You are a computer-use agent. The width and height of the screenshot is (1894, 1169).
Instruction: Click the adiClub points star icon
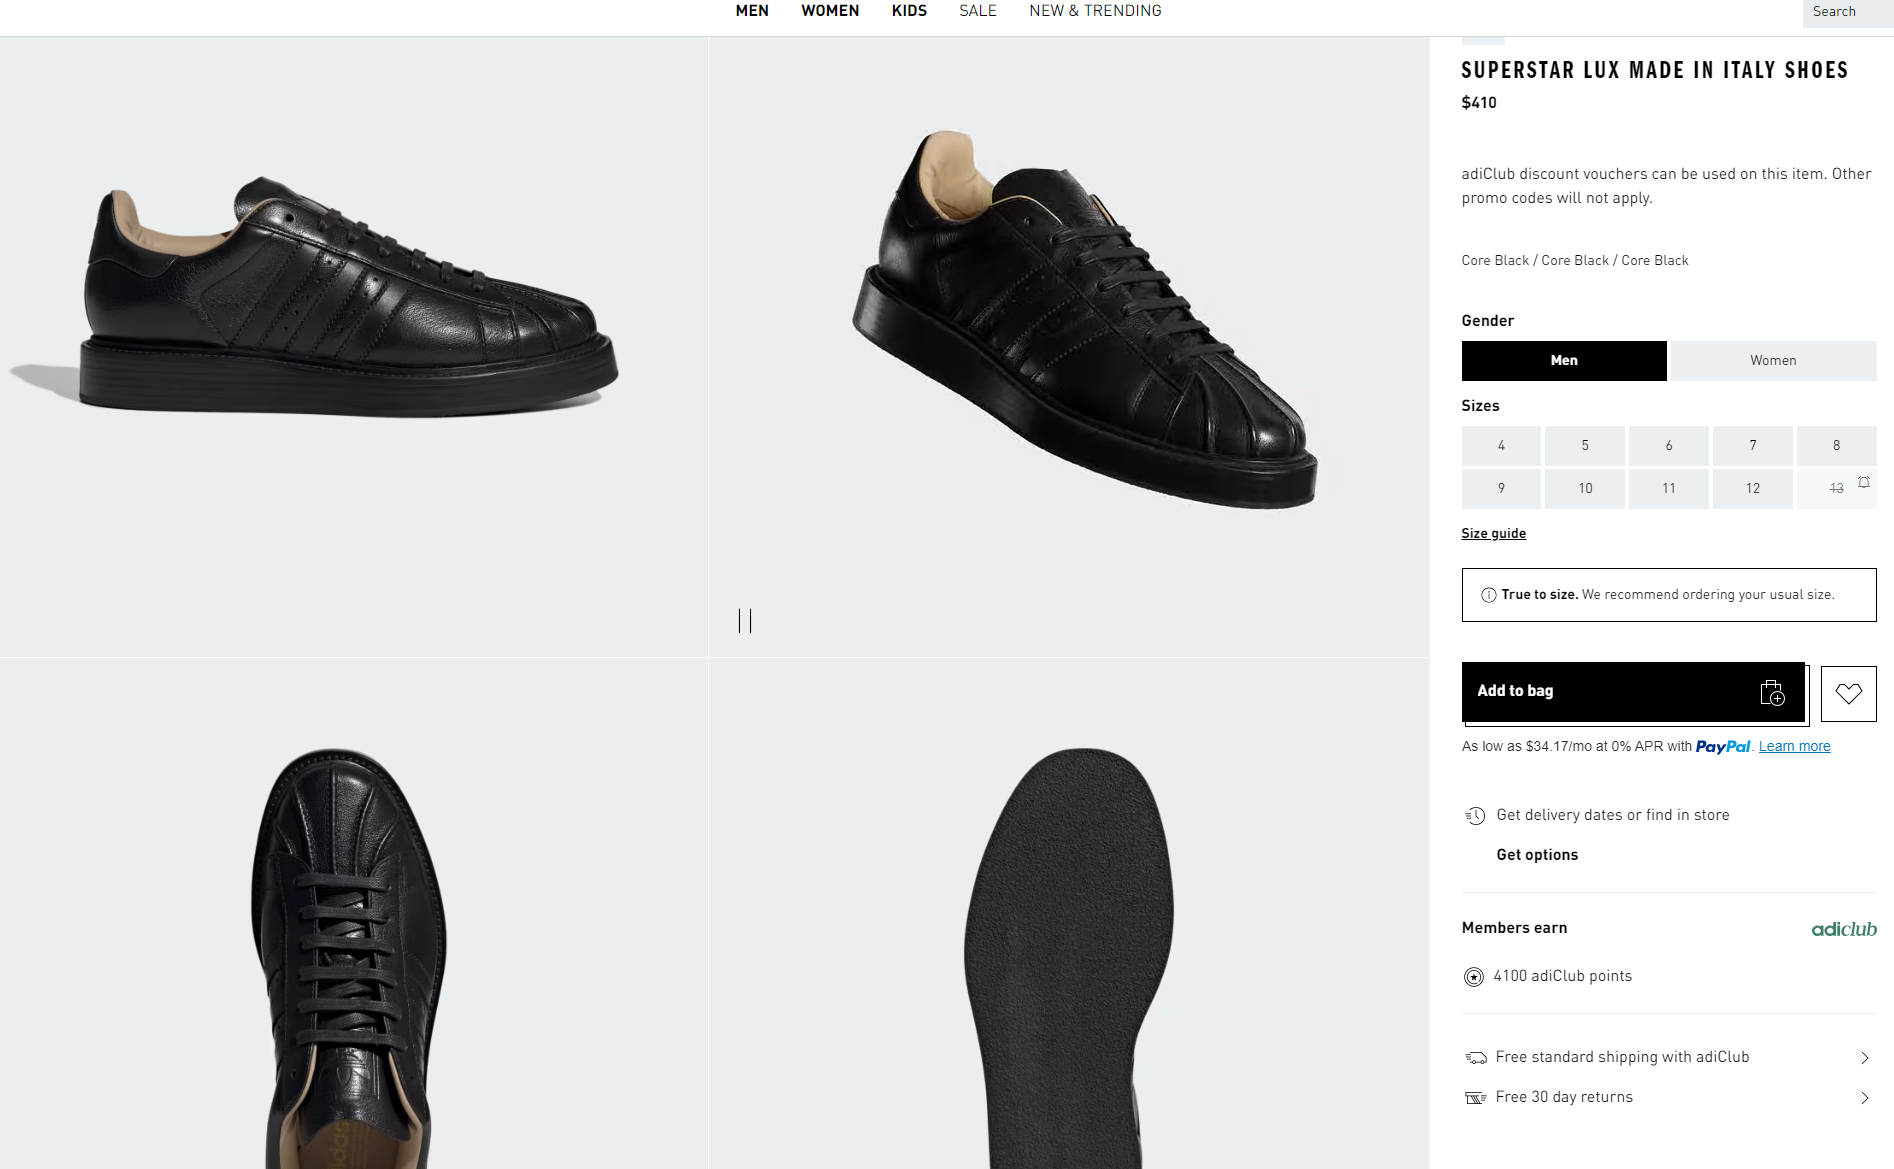1473,977
